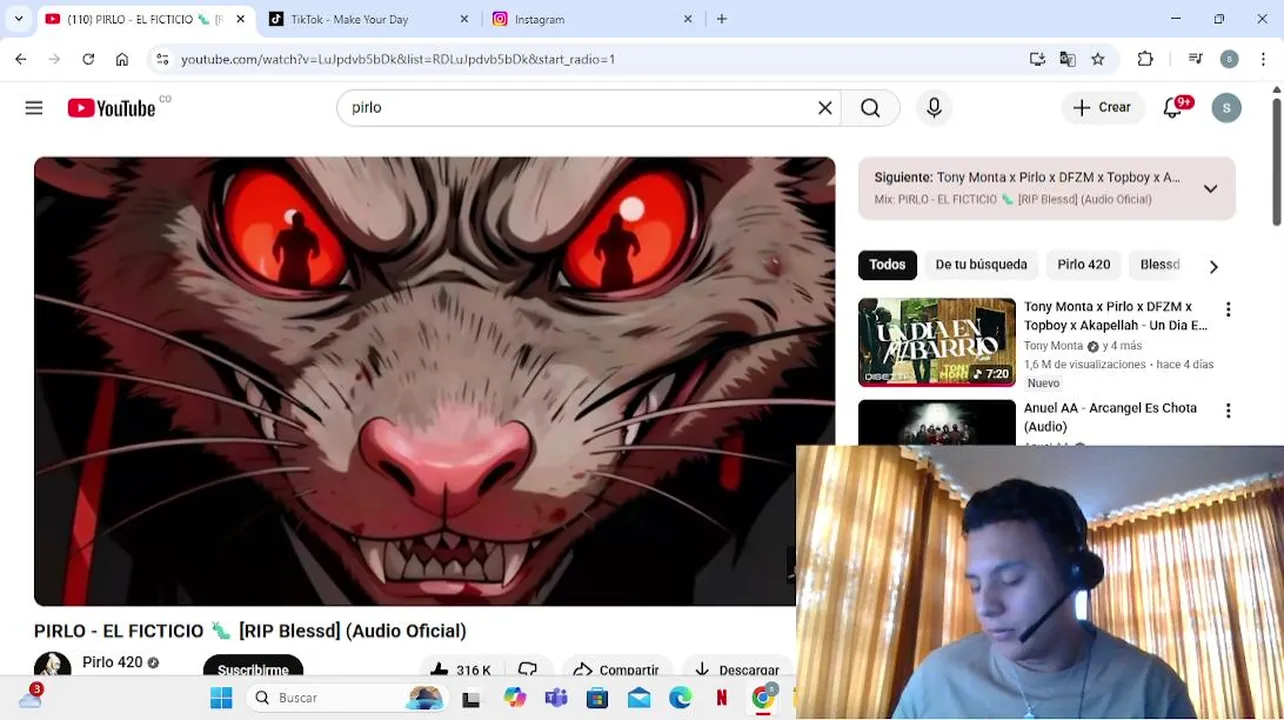Open the Windows Start menu

click(221, 698)
